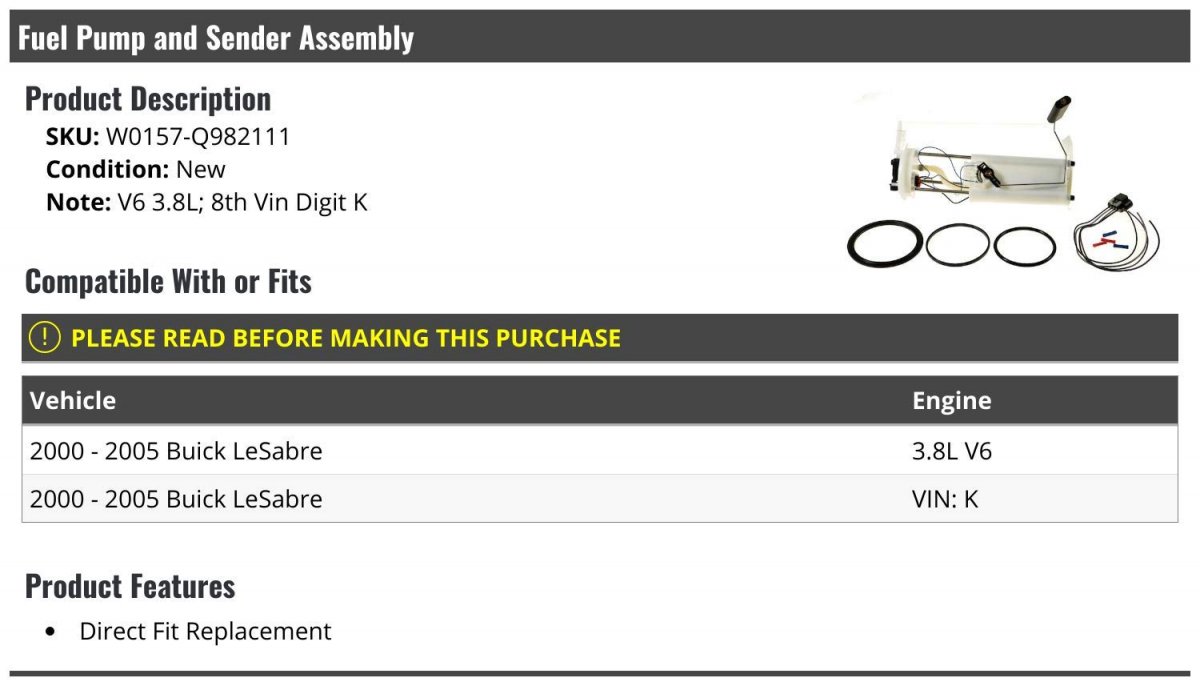Screen dimensions: 1200x686
Task: Click the Direct Fit Replacement bullet item
Action: point(205,631)
